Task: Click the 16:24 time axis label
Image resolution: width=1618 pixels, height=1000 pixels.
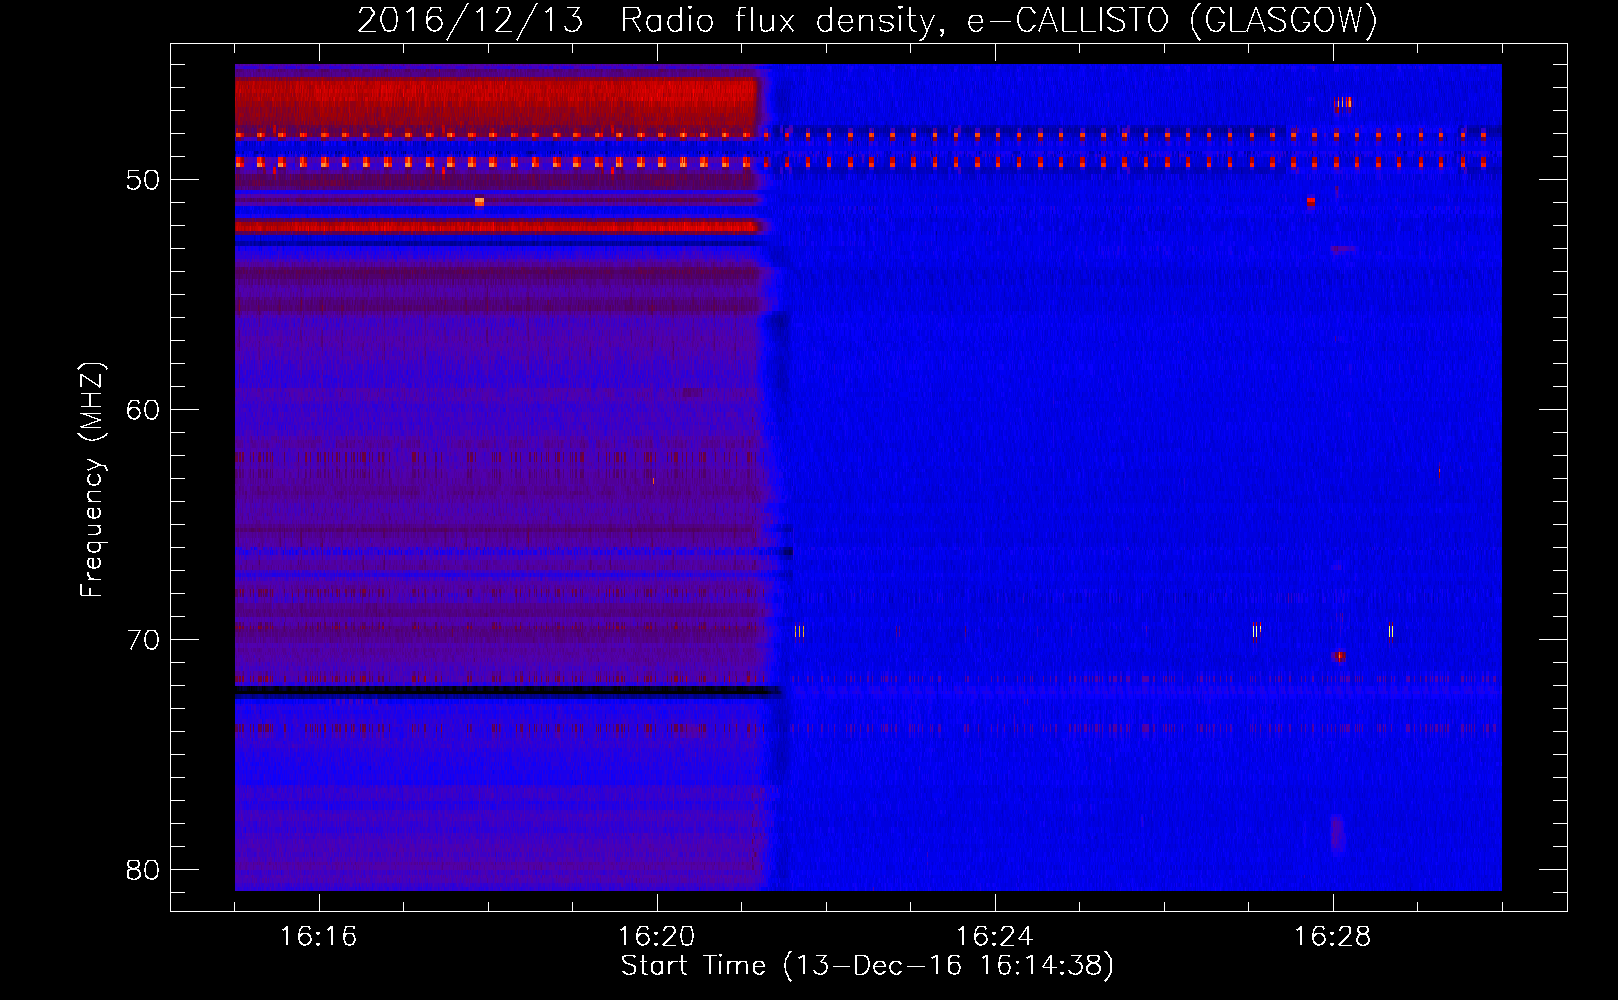Action: point(994,937)
